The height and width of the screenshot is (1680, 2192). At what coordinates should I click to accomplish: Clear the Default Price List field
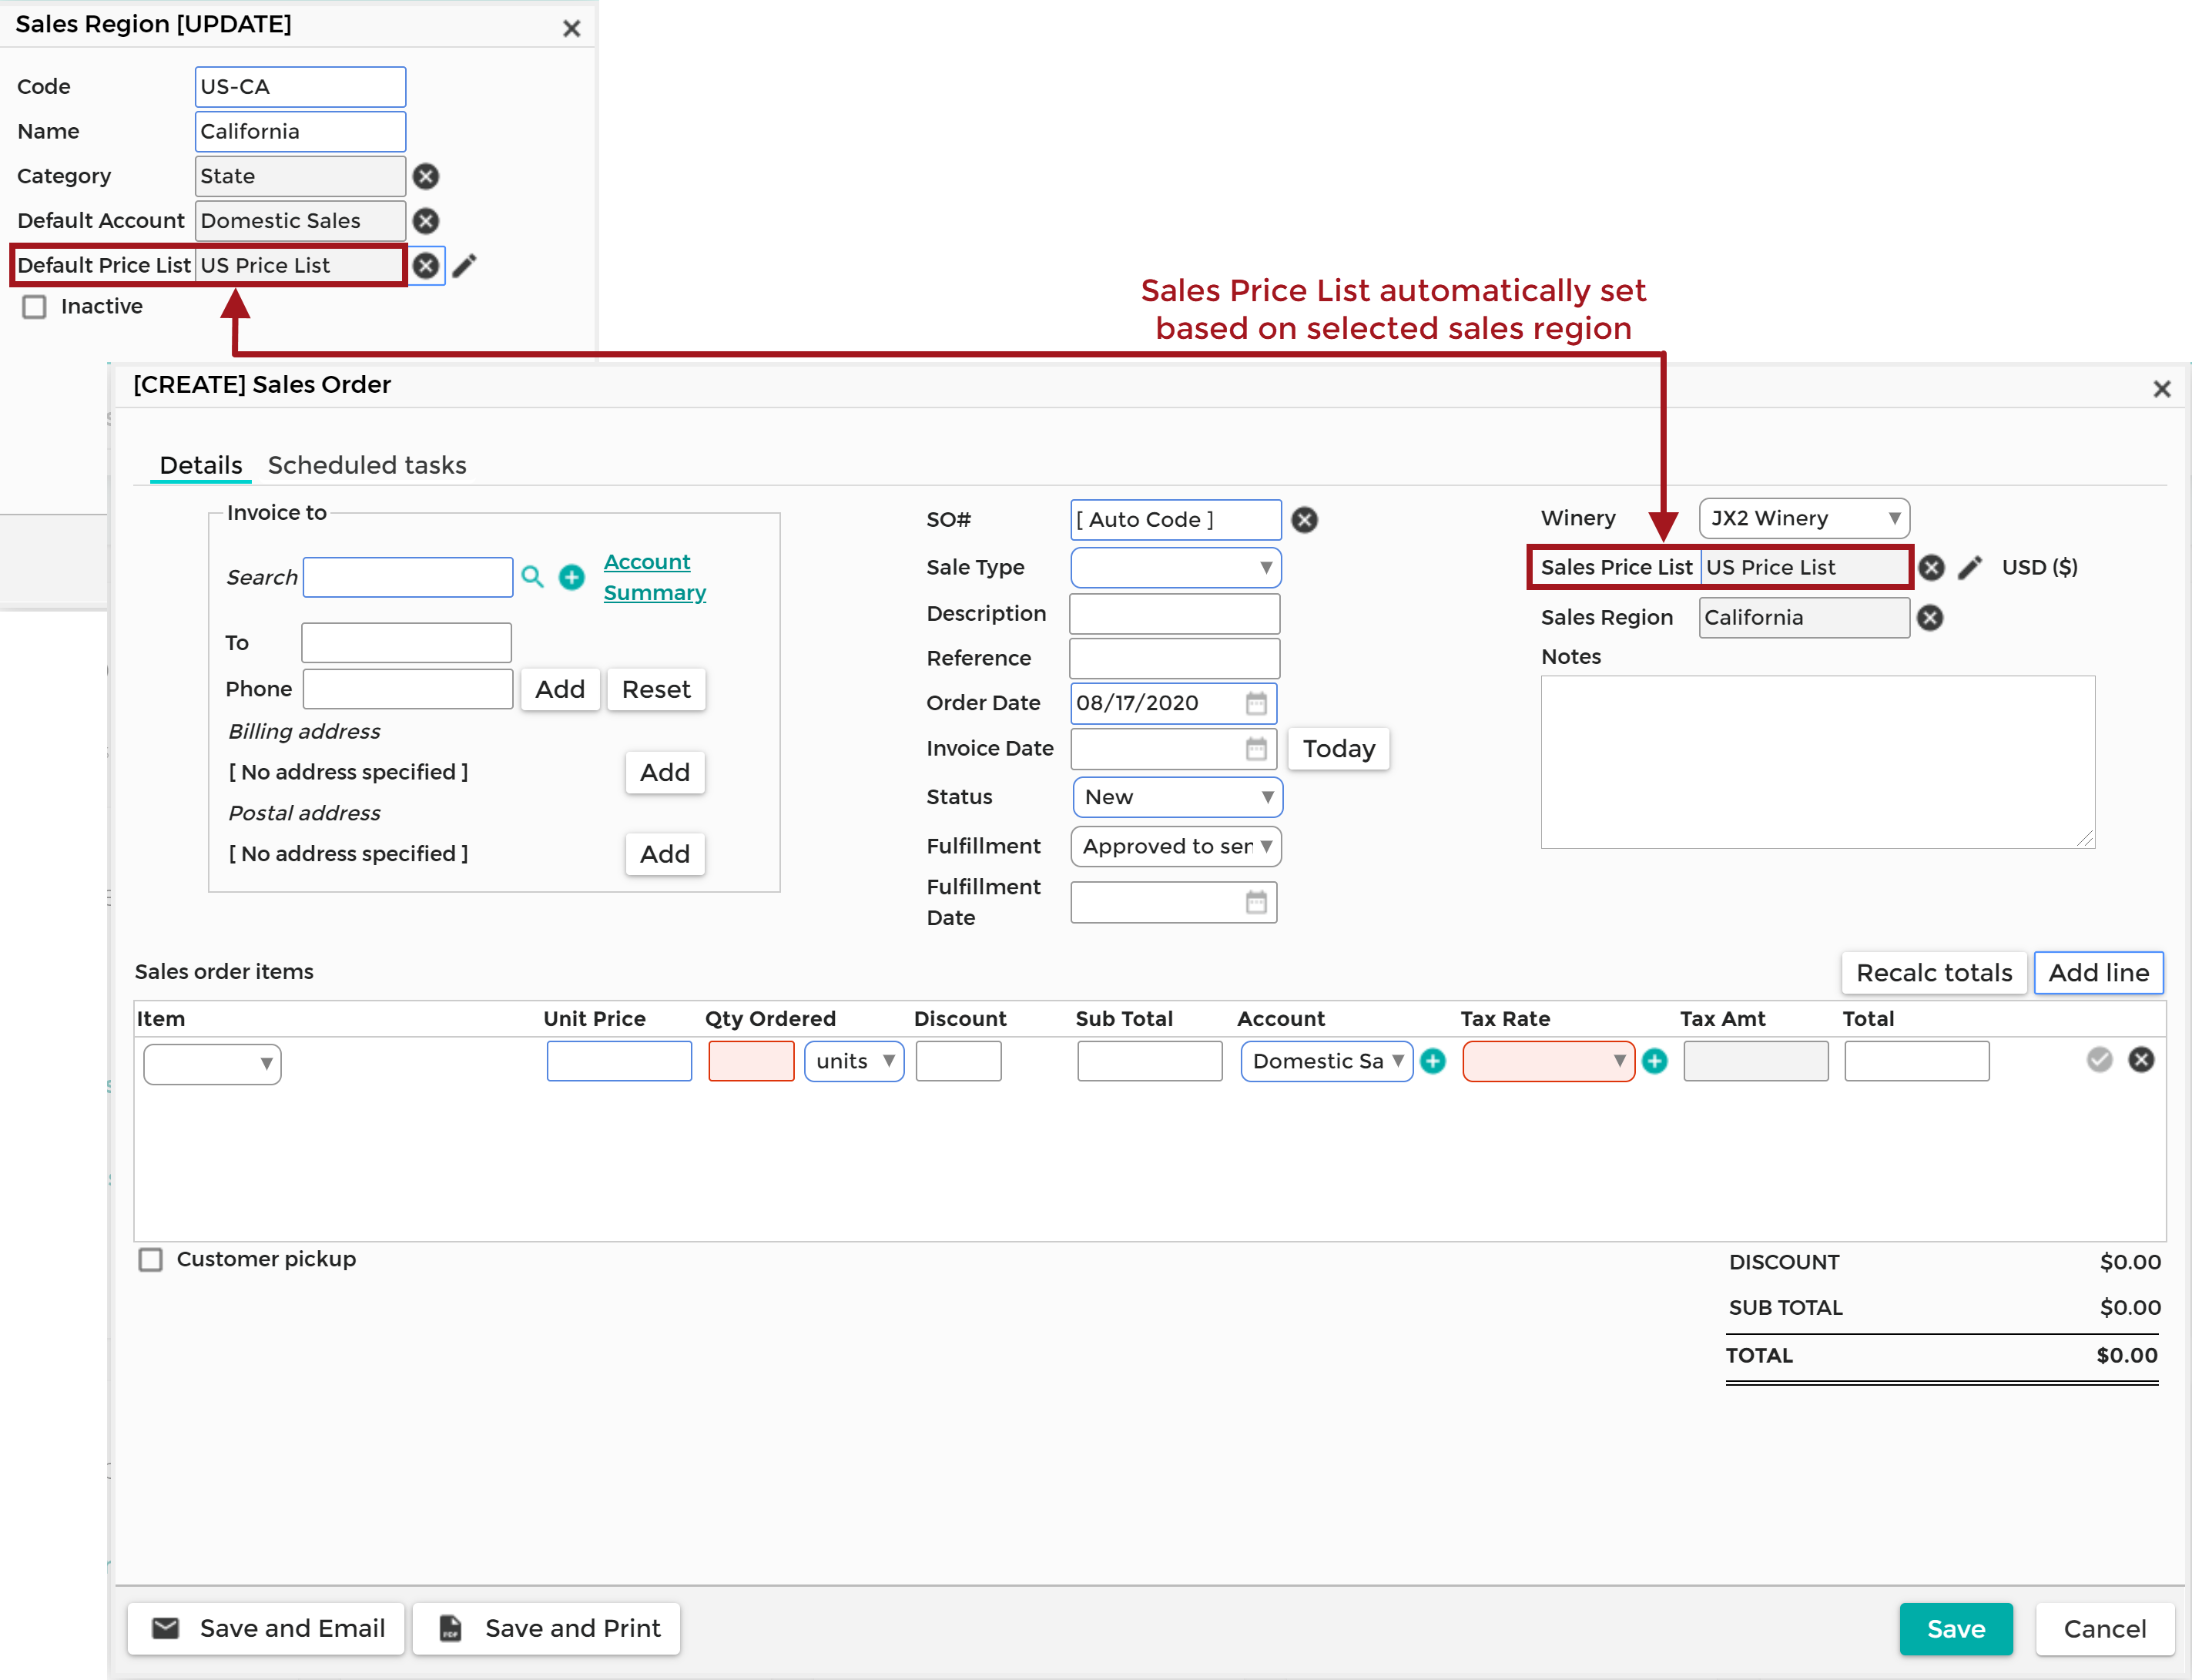pos(426,265)
